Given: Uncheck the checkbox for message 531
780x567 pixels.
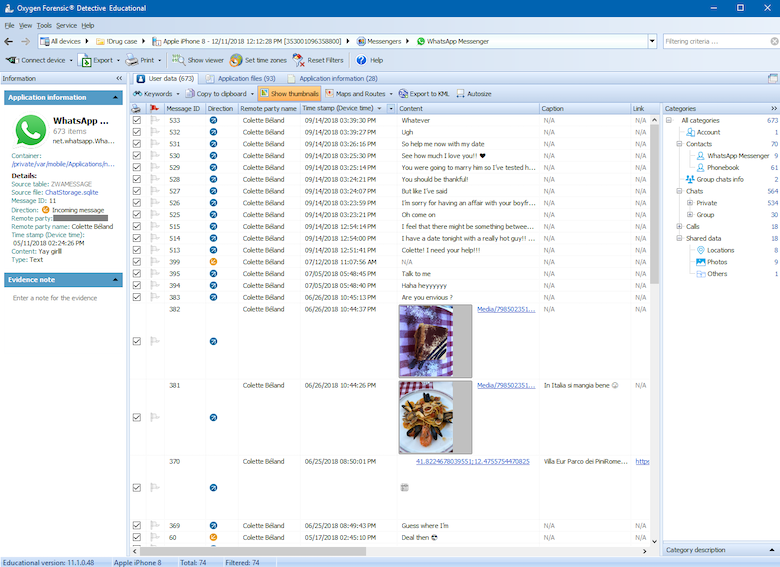Looking at the screenshot, I should [x=137, y=144].
